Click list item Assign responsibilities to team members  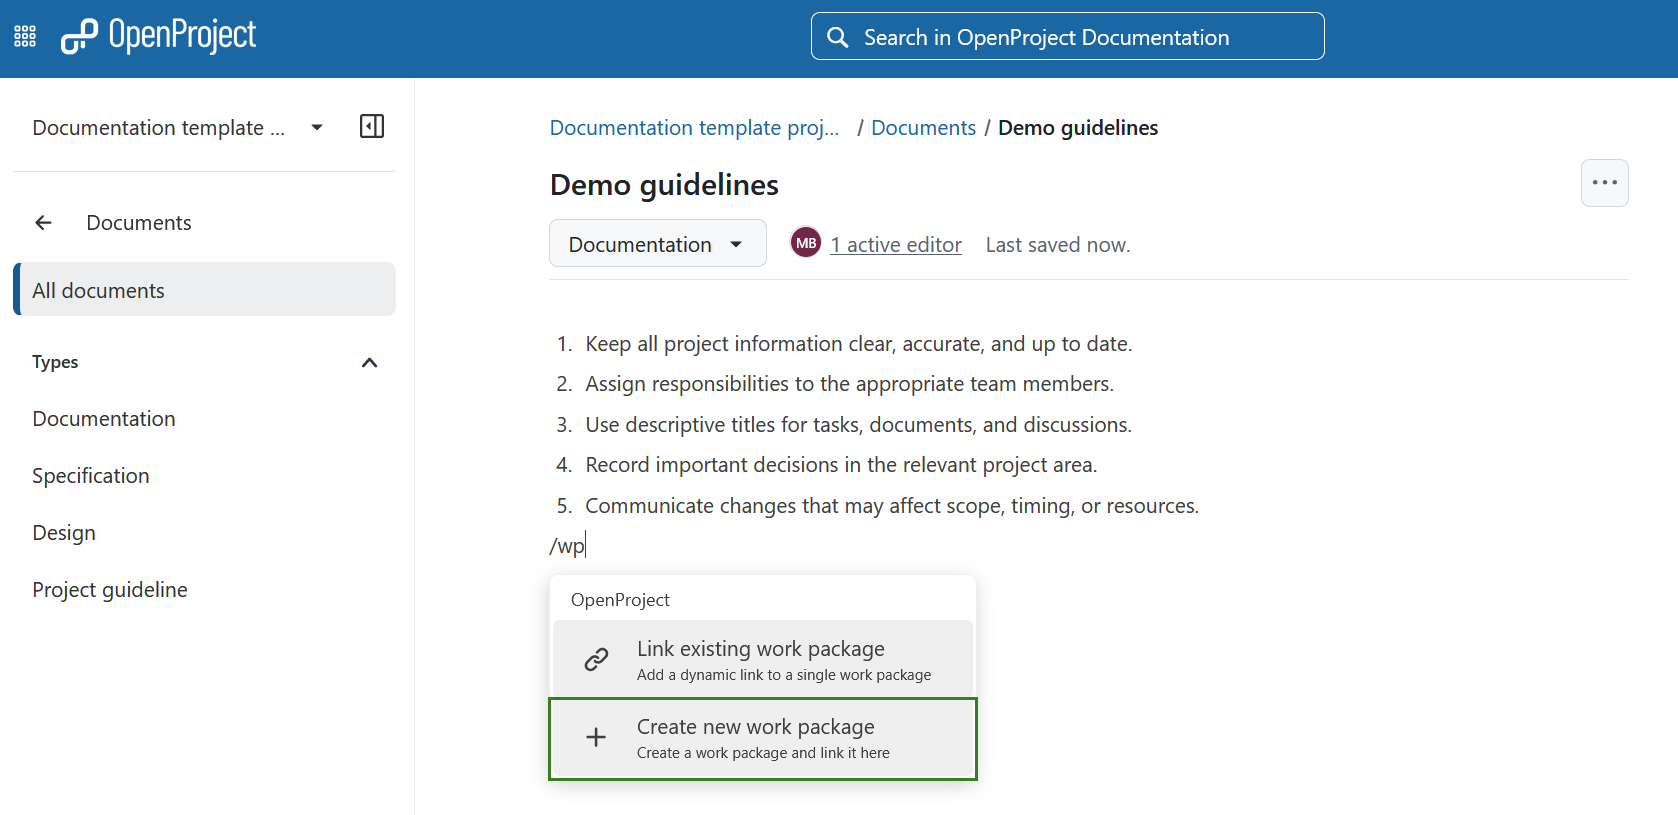coord(849,384)
